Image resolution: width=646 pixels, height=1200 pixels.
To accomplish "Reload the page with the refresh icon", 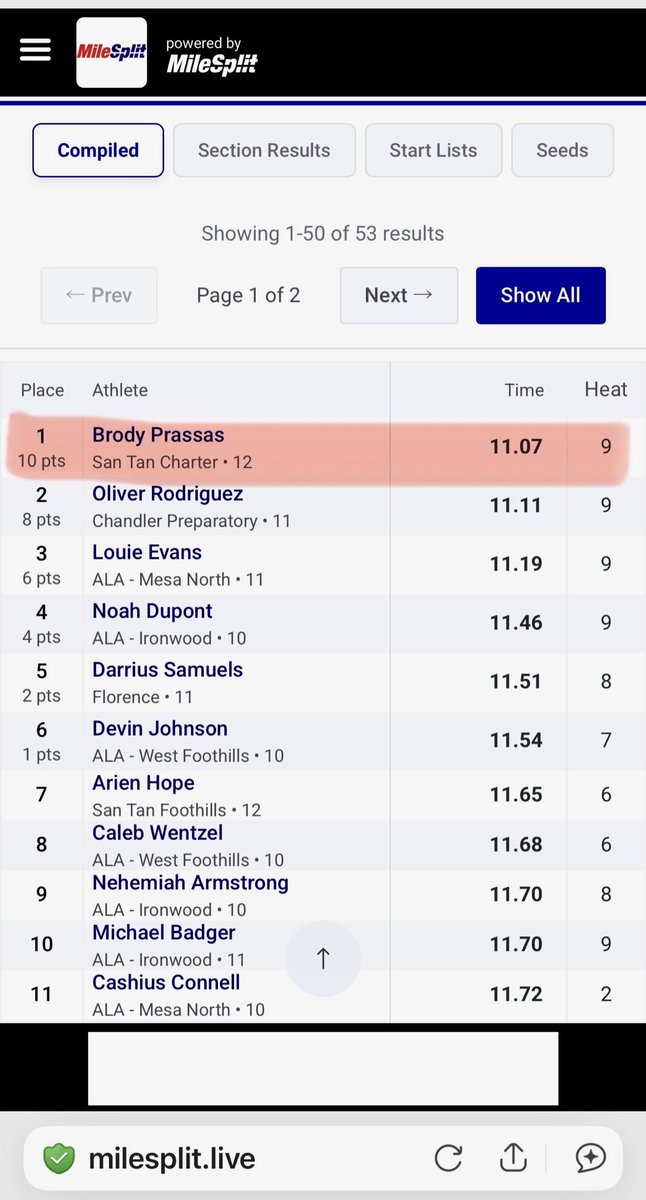I will (x=448, y=1158).
